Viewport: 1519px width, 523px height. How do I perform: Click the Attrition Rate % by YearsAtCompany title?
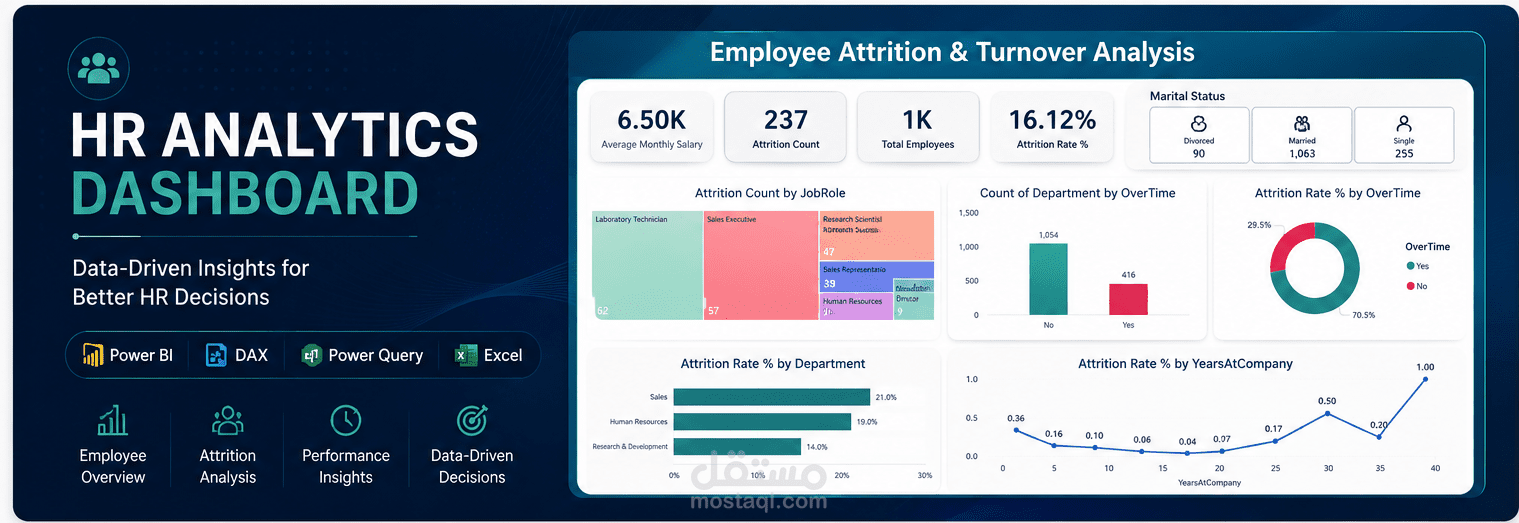(1185, 364)
